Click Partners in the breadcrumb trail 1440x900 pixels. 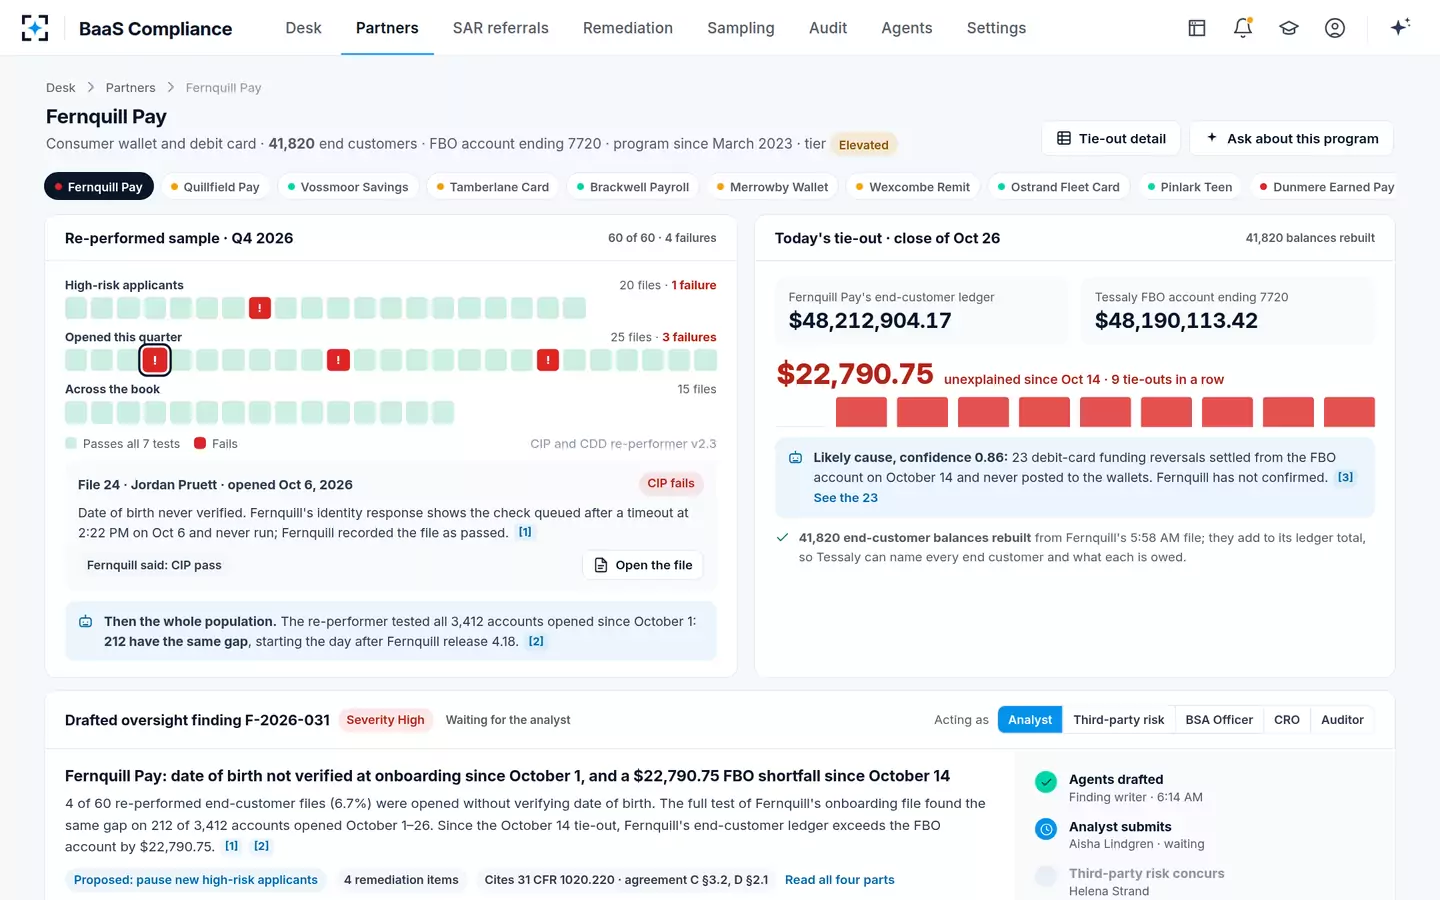(x=131, y=88)
